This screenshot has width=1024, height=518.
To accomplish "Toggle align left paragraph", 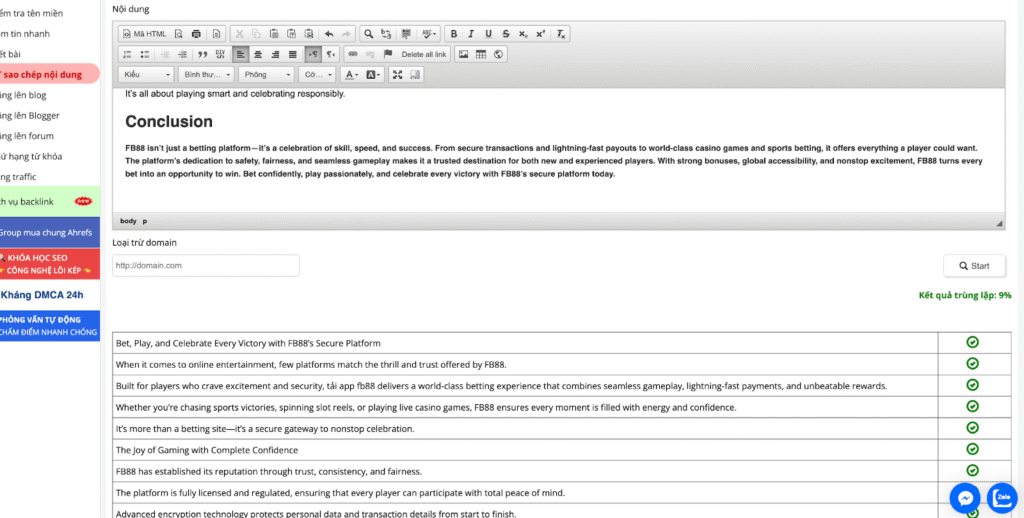I will [240, 54].
